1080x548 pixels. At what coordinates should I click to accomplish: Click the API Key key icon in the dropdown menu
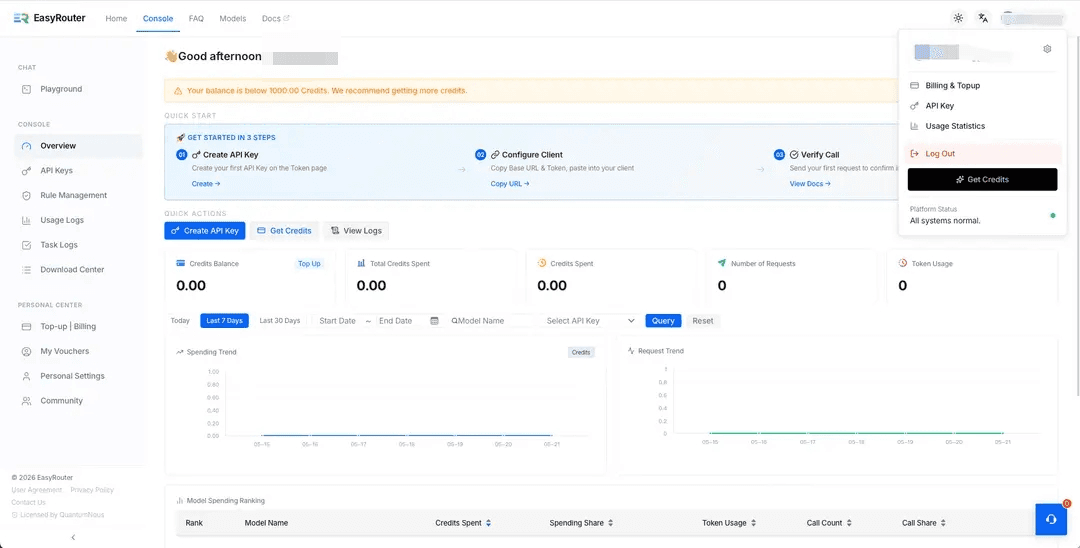[x=914, y=106]
